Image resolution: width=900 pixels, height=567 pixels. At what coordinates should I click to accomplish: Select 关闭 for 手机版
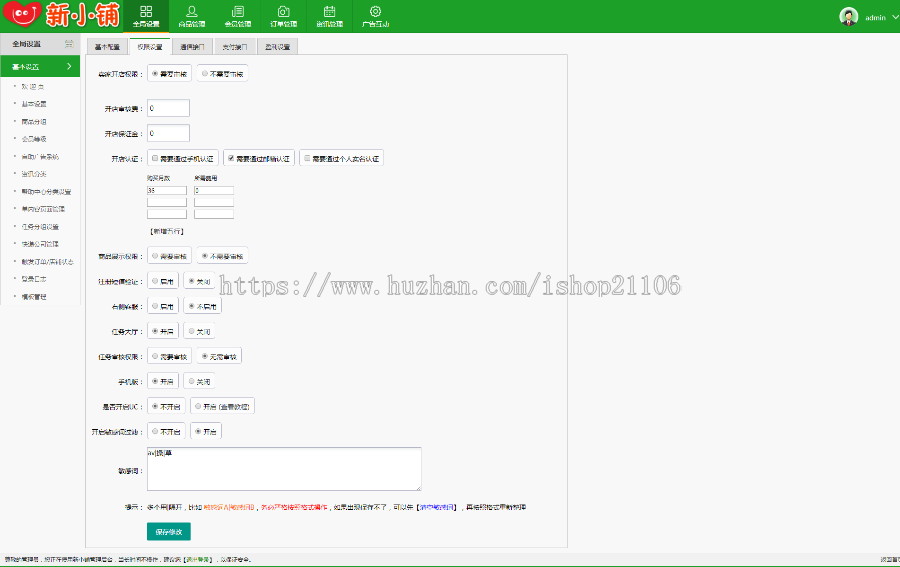(x=192, y=381)
